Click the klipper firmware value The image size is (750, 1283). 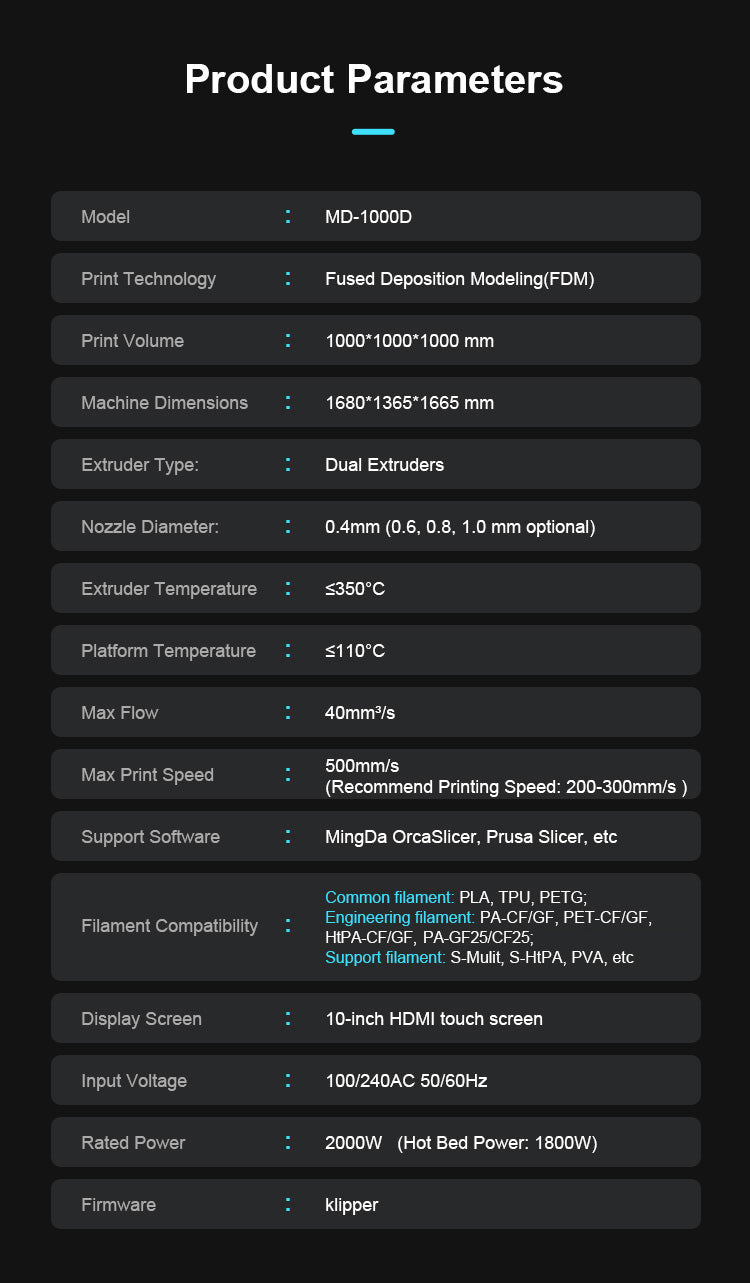(352, 1205)
